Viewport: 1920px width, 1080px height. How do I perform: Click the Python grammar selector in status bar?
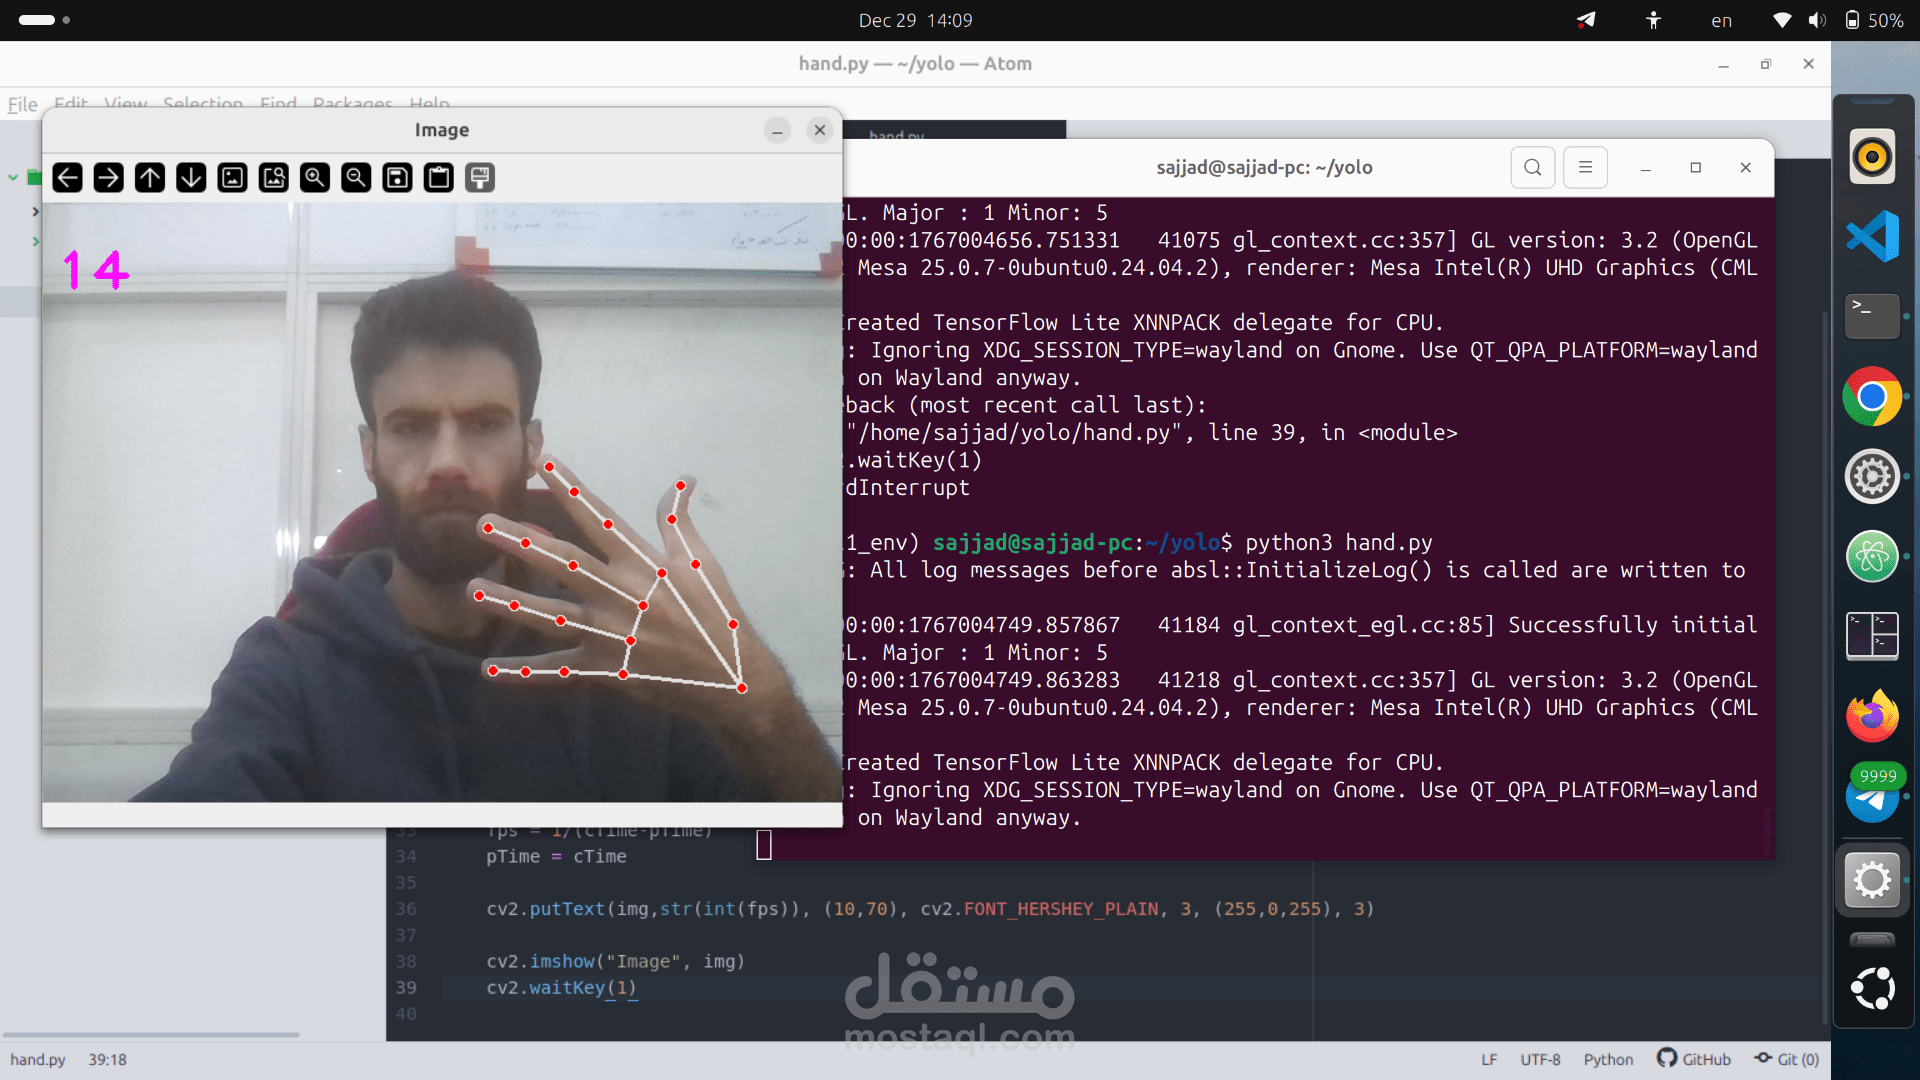click(x=1608, y=1059)
